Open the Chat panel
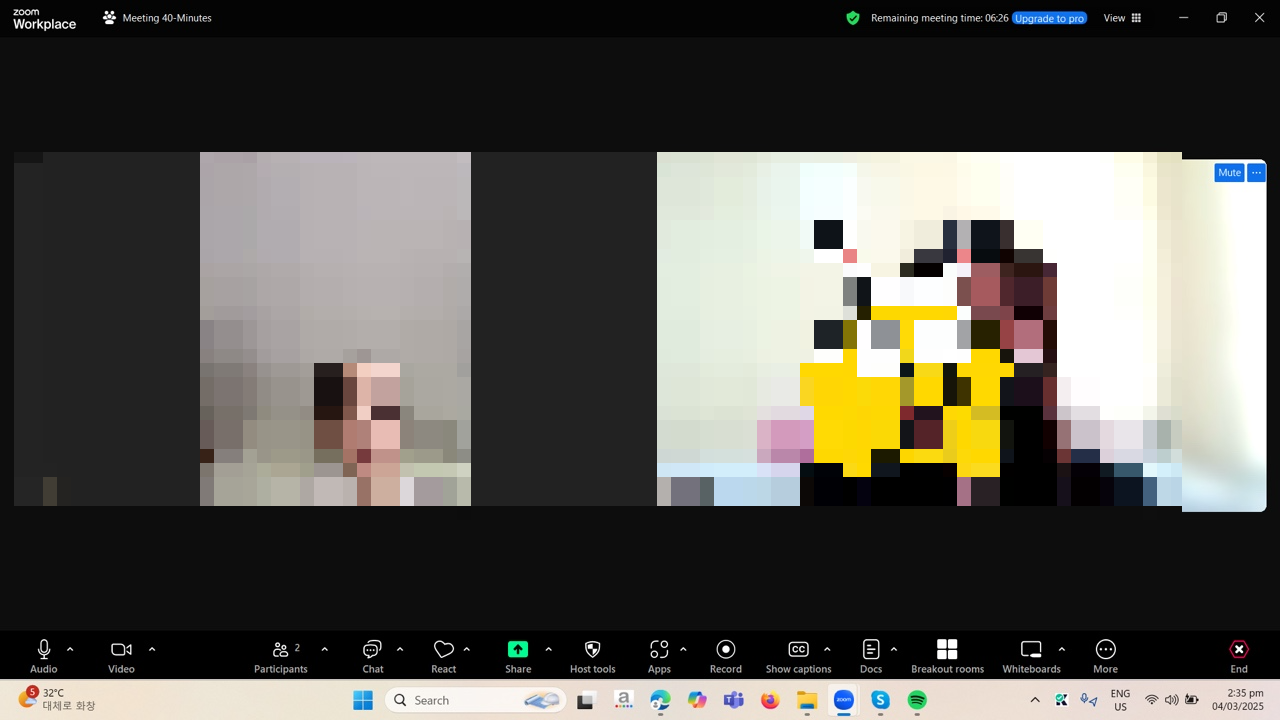Image resolution: width=1280 pixels, height=720 pixels. [373, 656]
